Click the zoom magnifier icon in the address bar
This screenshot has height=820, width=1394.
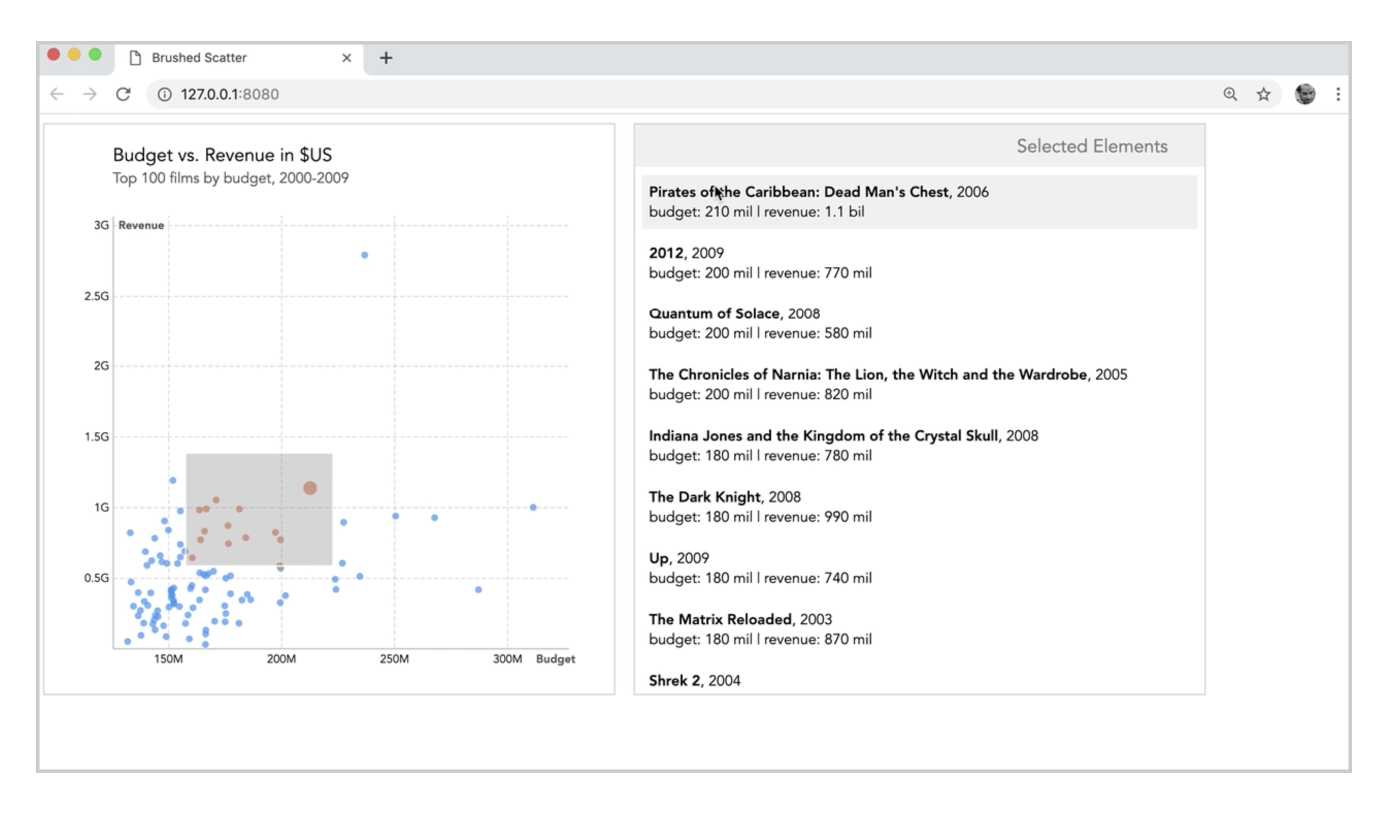coord(1230,94)
